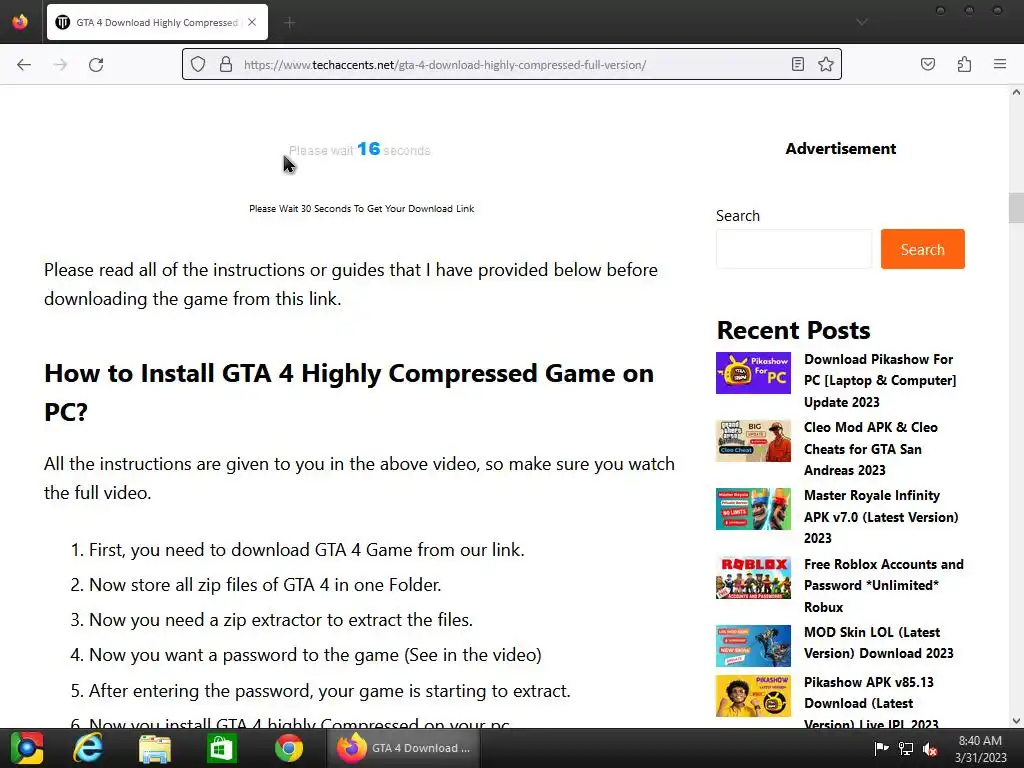Click the page vertical scrollbar thumb
Screen dimensions: 1024x768
click(1016, 208)
